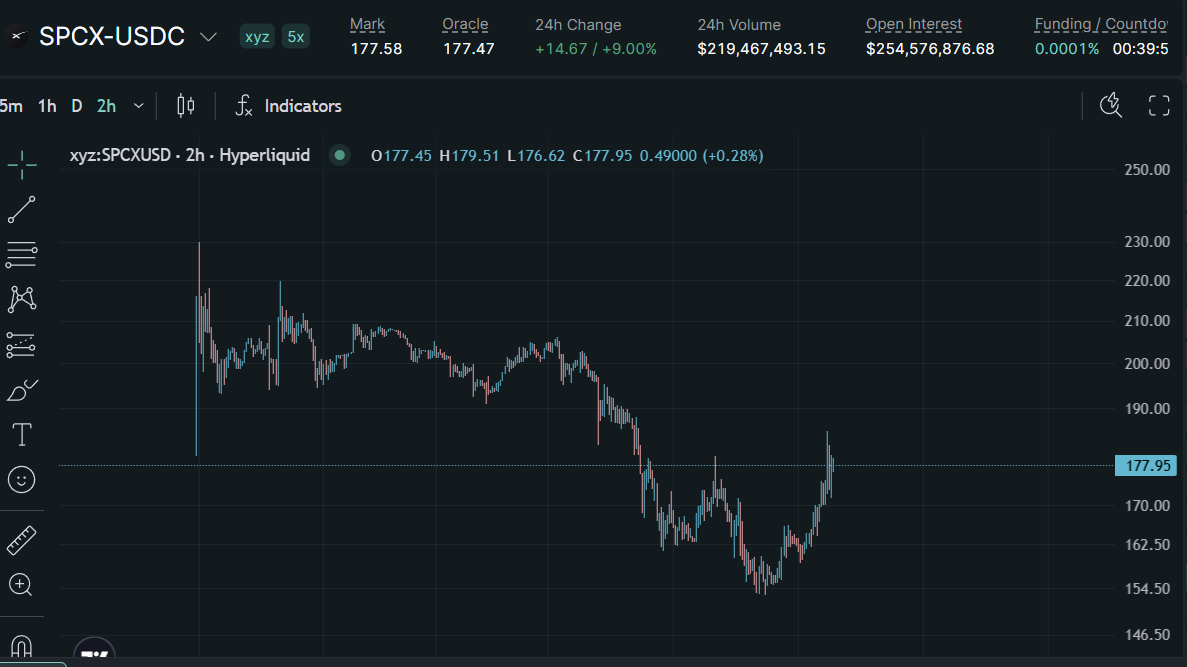Click the 24h Volume value $219,467,493.15
The width and height of the screenshot is (1187, 667).
click(762, 49)
